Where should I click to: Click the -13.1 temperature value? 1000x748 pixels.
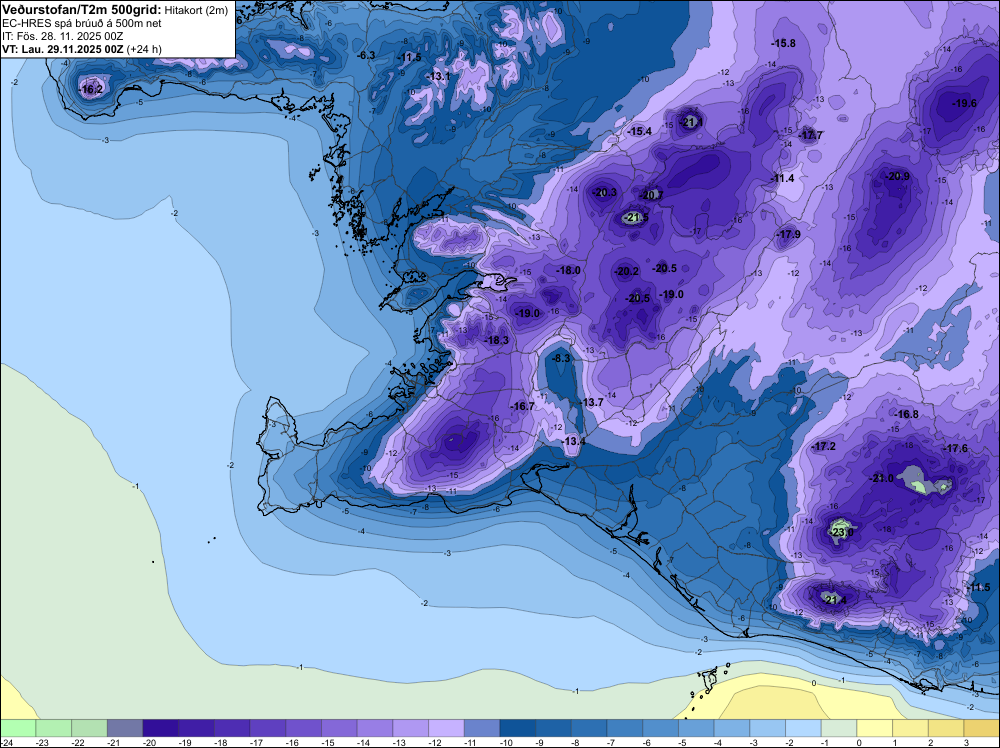coord(438,77)
